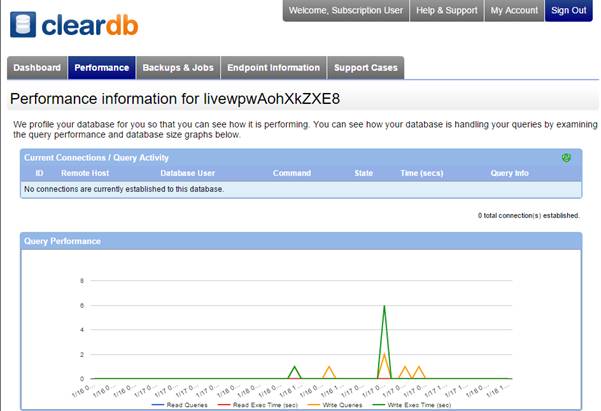The image size is (601, 411).
Task: Open the Endpoint Information tab
Action: pyautogui.click(x=274, y=68)
